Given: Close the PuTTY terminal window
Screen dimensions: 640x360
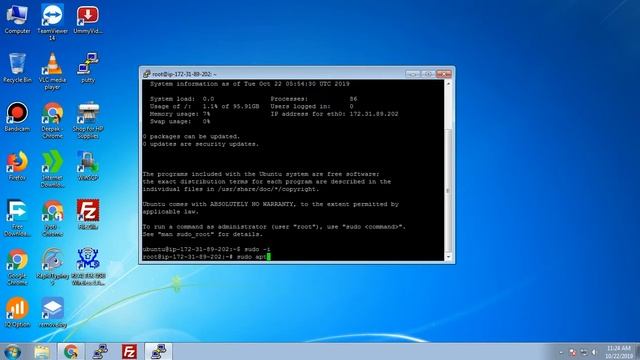Looking at the screenshot, I should (x=443, y=74).
